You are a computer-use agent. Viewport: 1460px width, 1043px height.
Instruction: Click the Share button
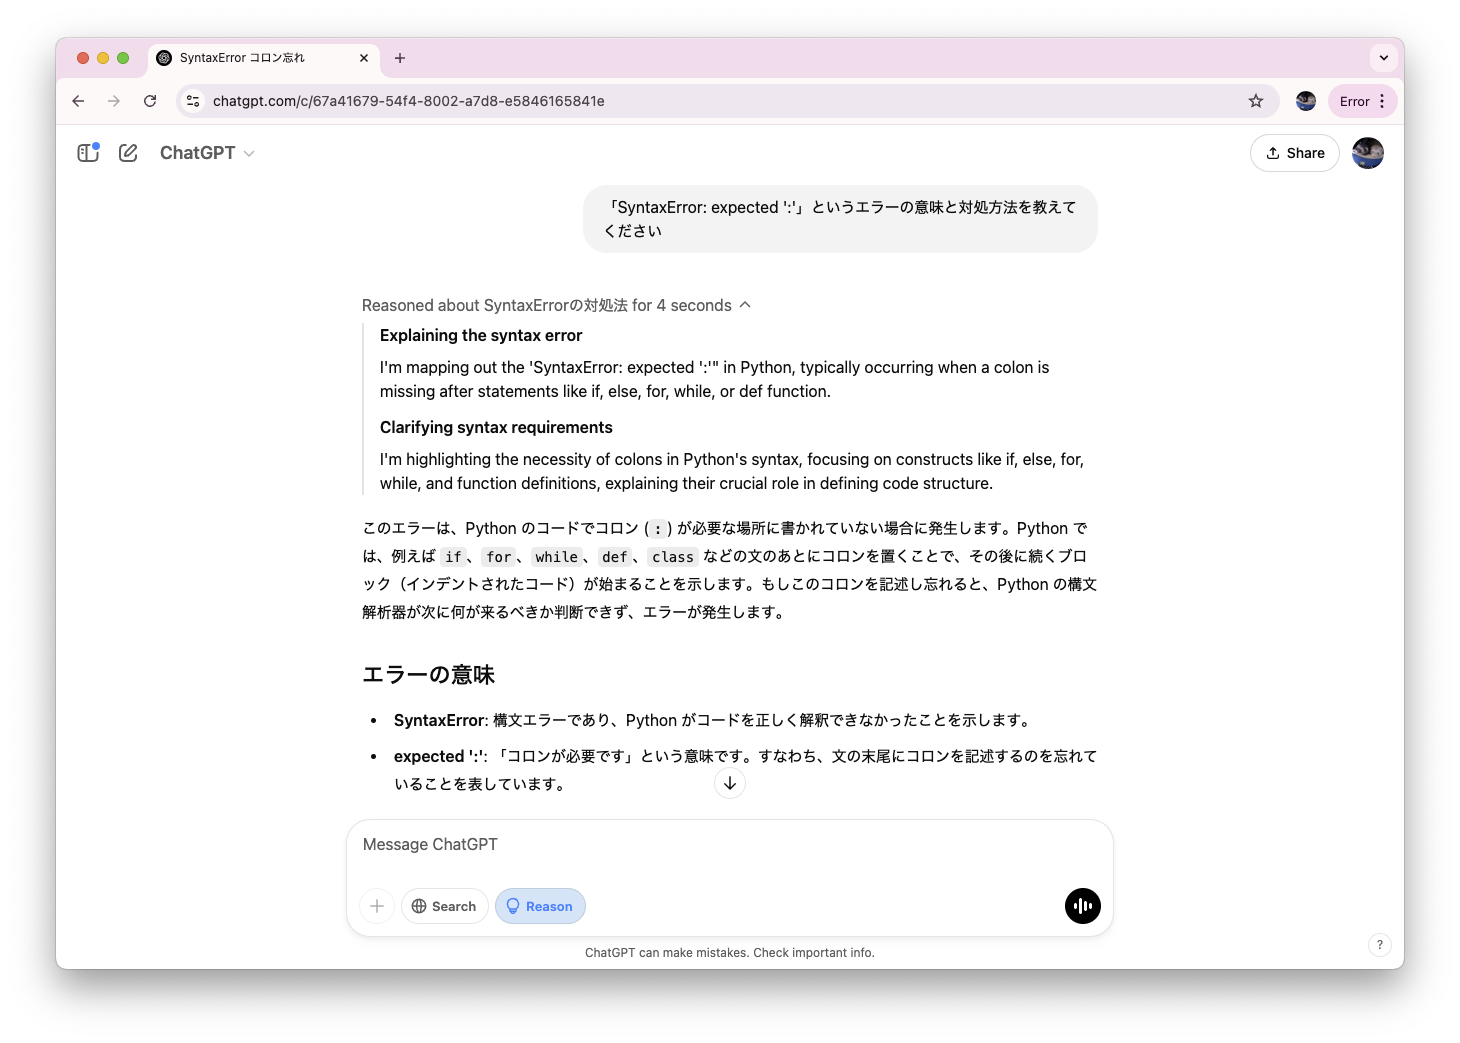pyautogui.click(x=1295, y=153)
